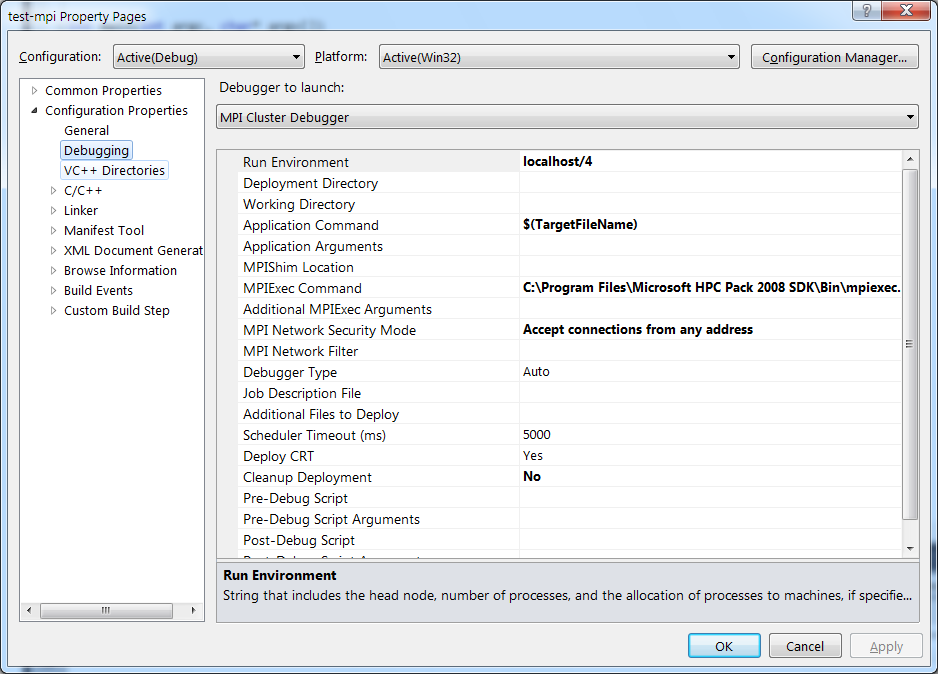Image resolution: width=938 pixels, height=674 pixels.
Task: Select the Build Events tree label
Action: (x=99, y=291)
